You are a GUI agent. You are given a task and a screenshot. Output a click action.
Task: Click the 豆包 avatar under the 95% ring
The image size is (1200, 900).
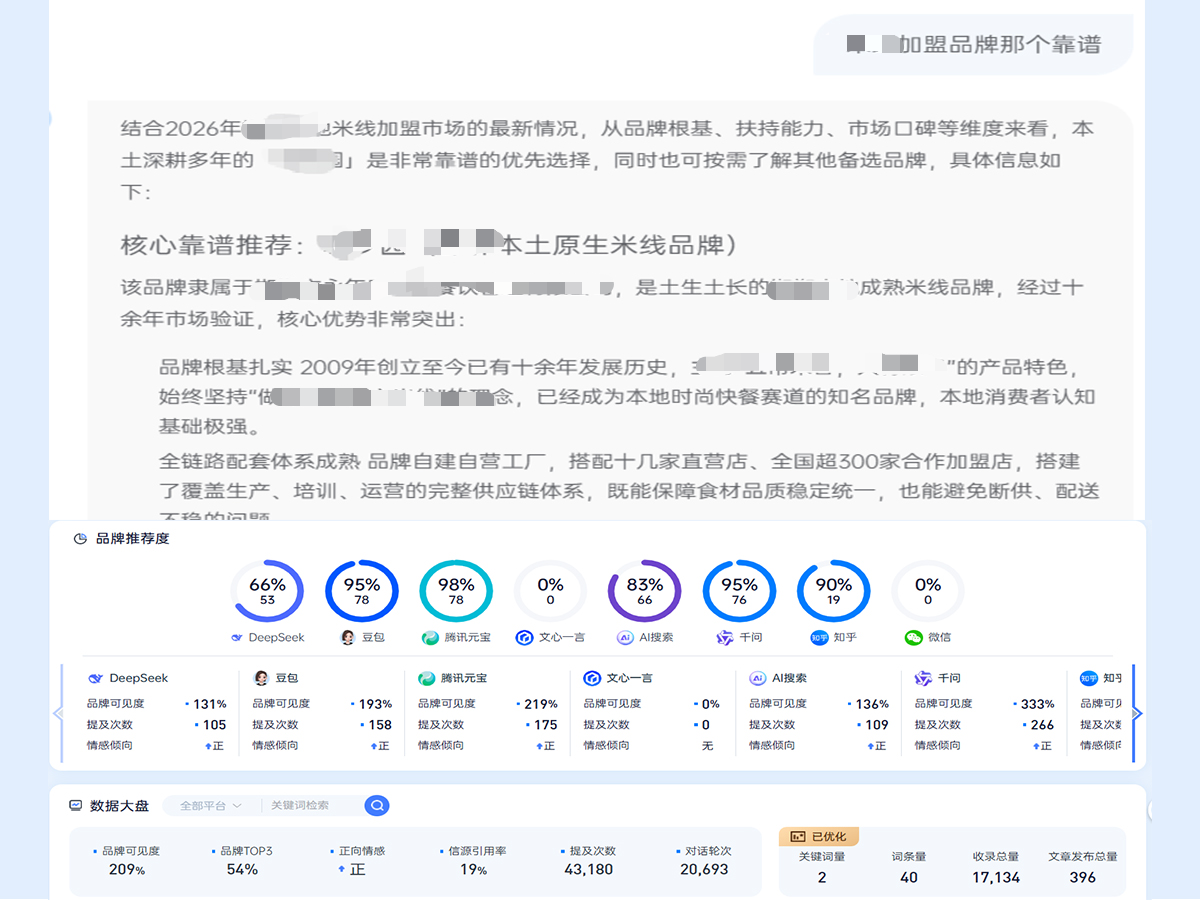[x=348, y=637]
